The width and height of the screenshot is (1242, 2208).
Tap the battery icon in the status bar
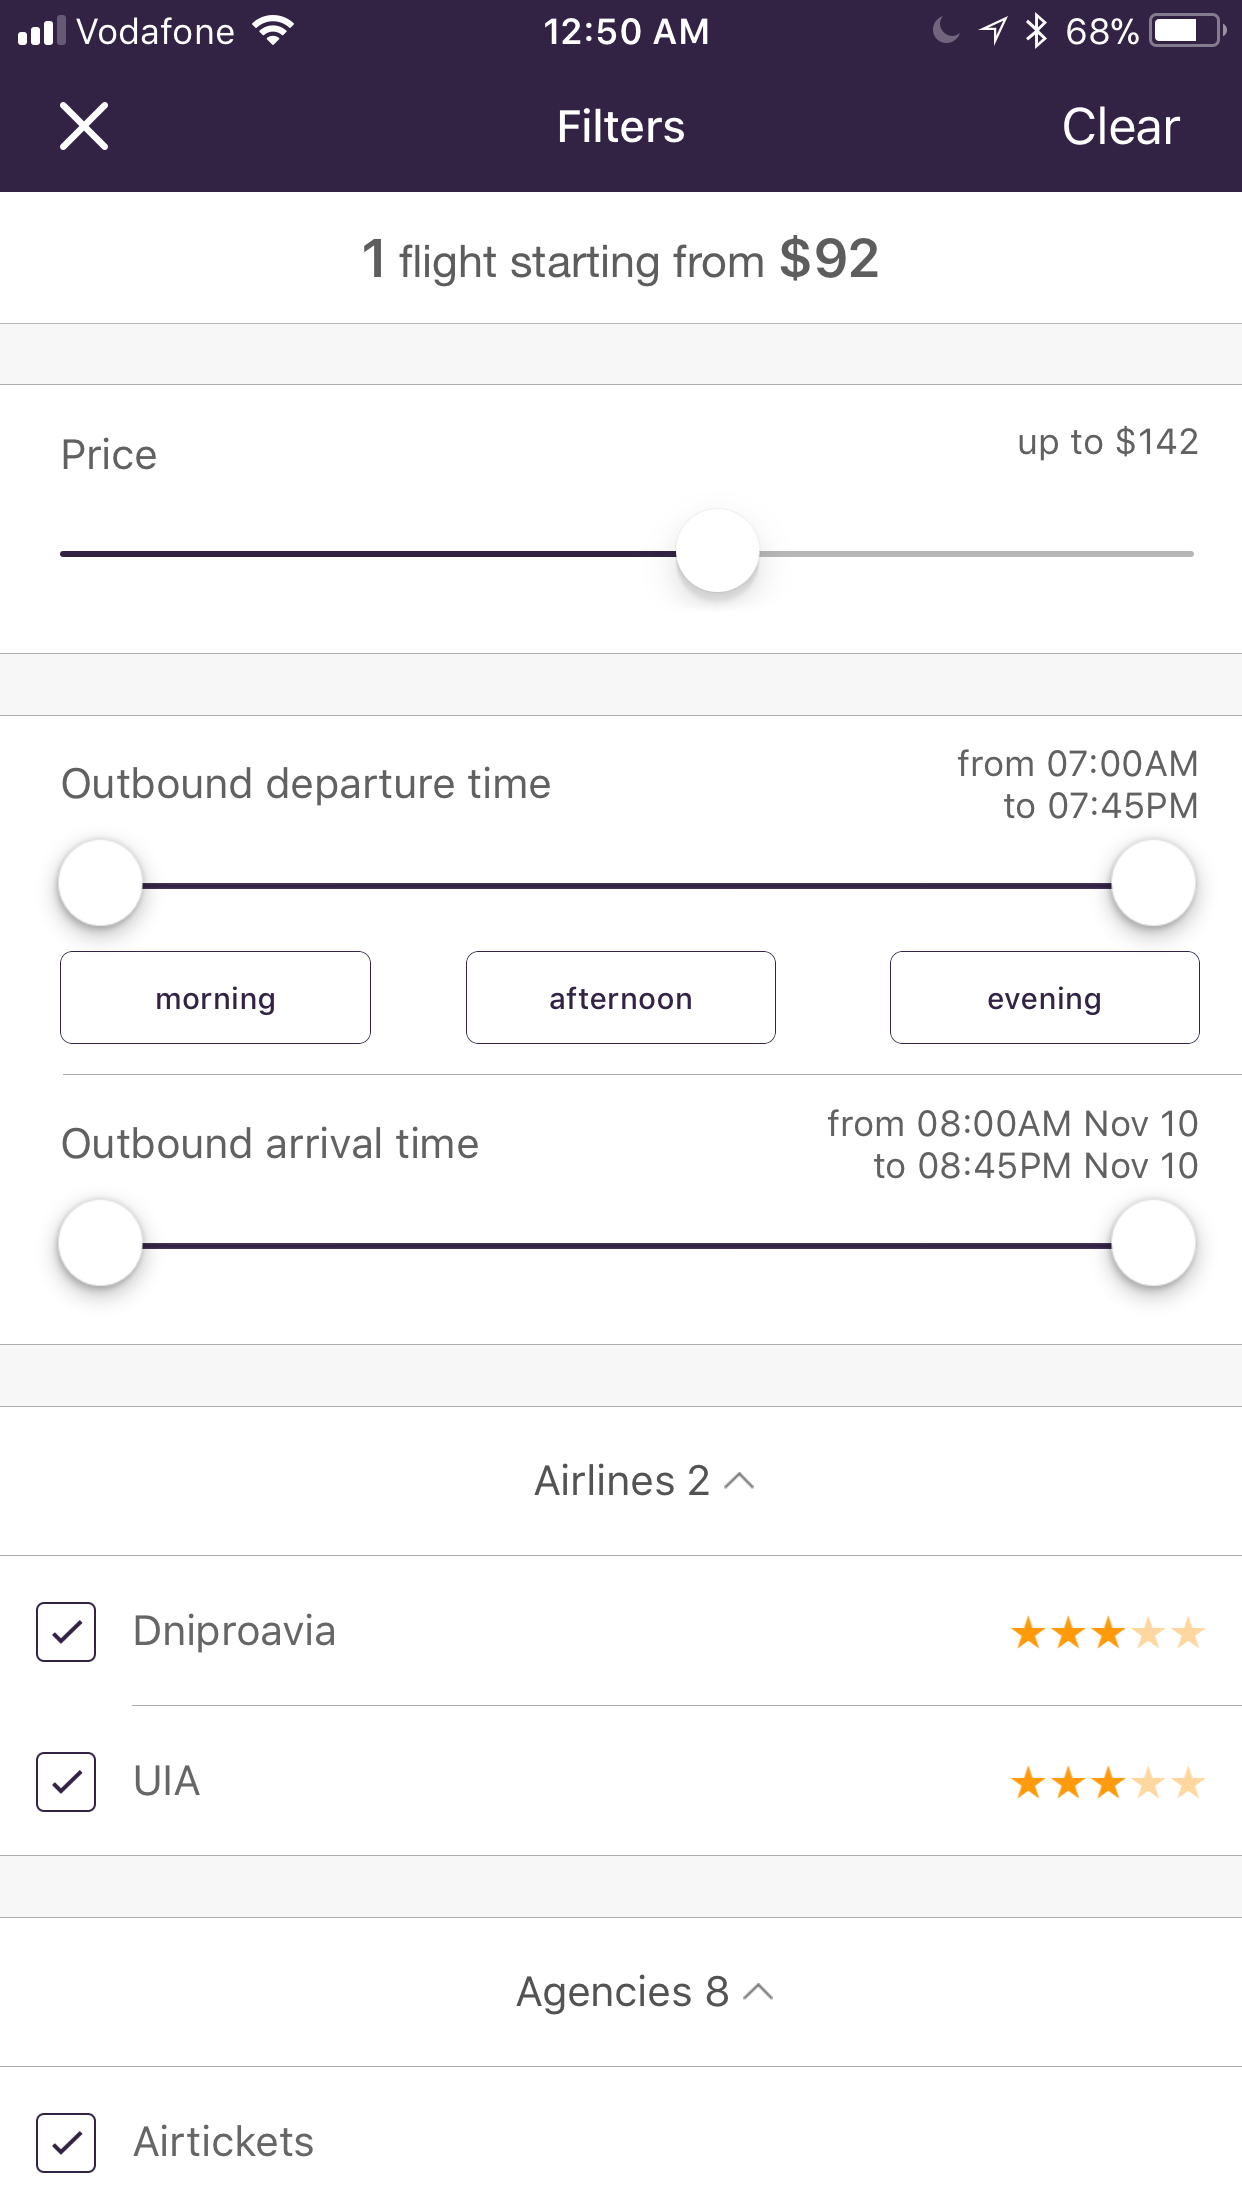[1188, 31]
